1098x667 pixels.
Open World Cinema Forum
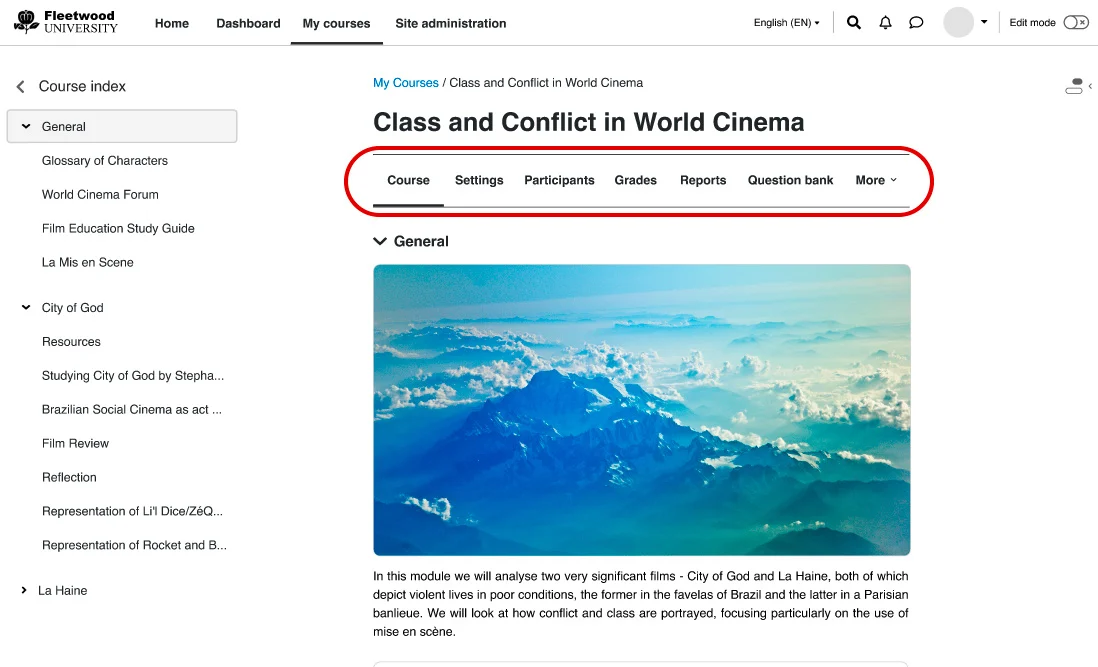[100, 195]
